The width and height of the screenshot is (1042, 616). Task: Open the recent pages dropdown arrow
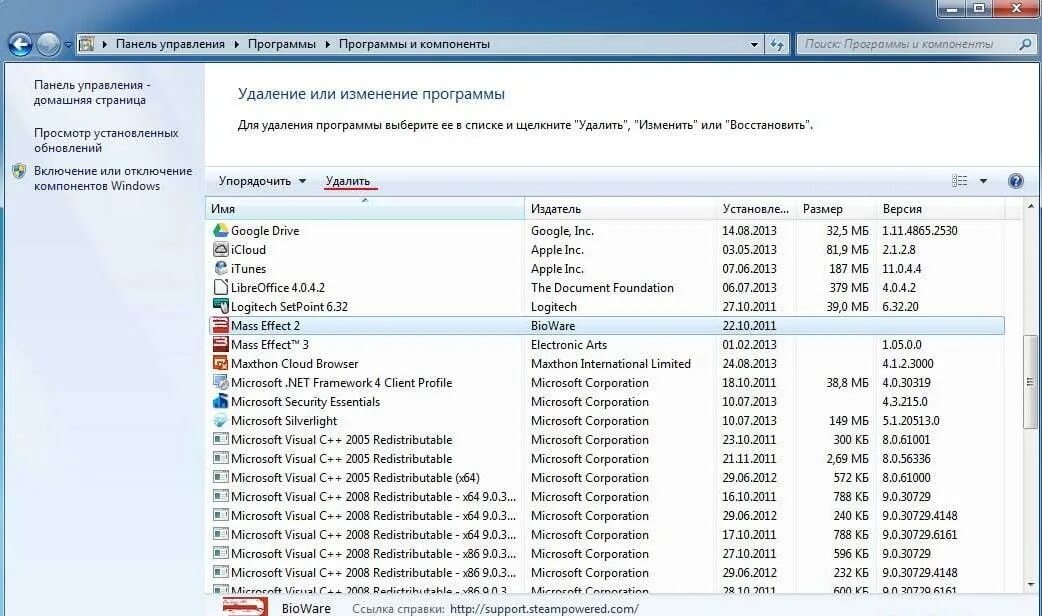tap(68, 45)
